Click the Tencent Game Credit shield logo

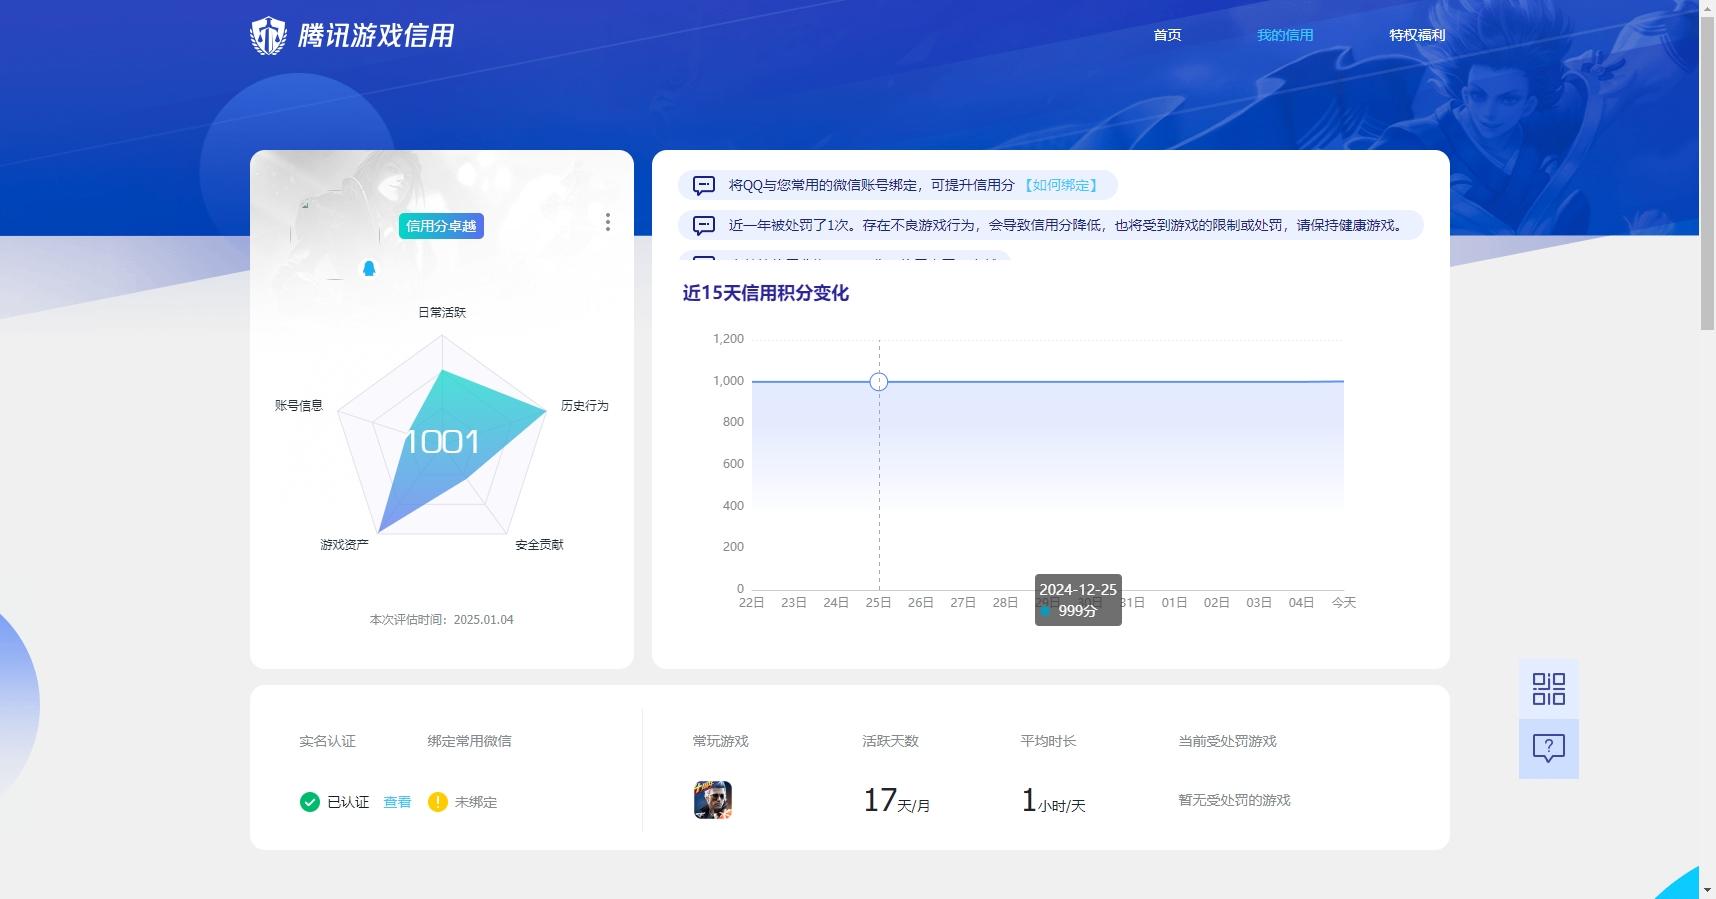(x=268, y=36)
